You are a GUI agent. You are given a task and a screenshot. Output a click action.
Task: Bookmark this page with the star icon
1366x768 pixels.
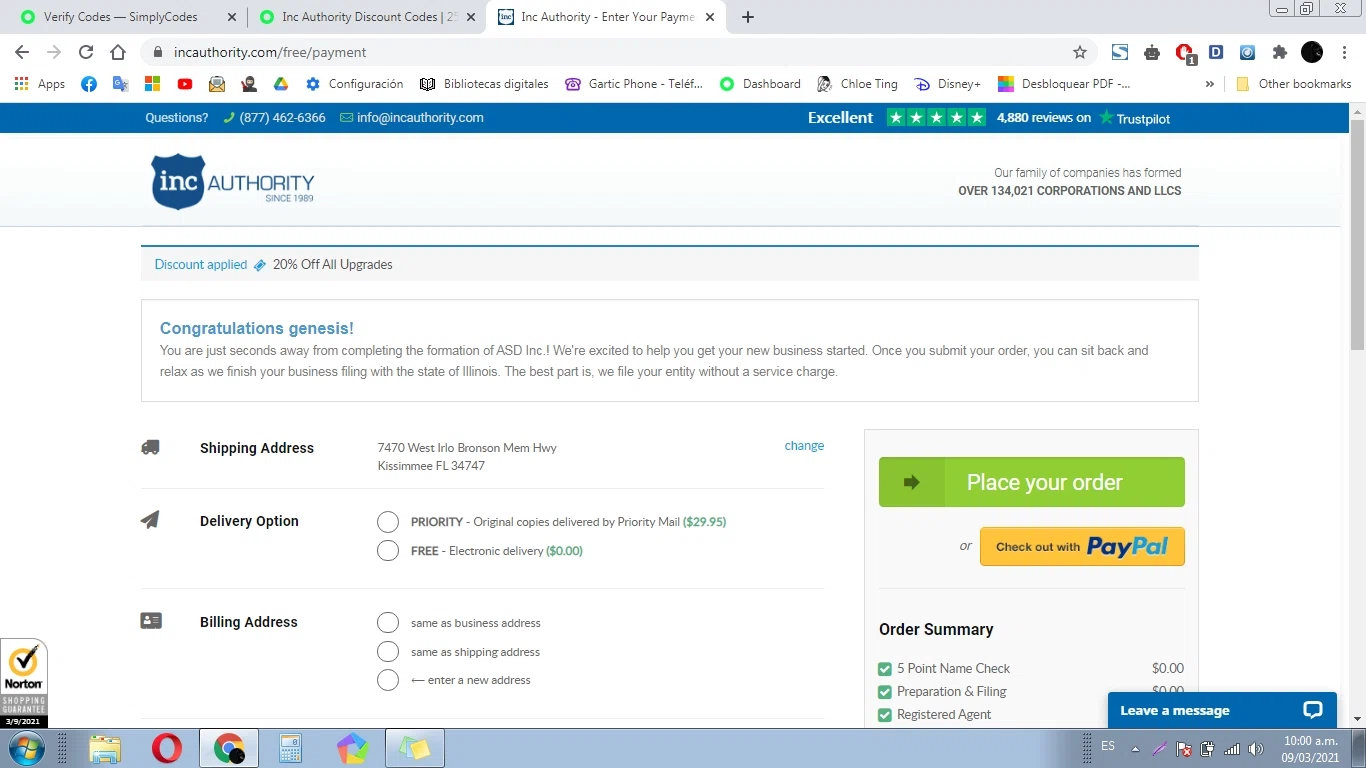(x=1080, y=52)
